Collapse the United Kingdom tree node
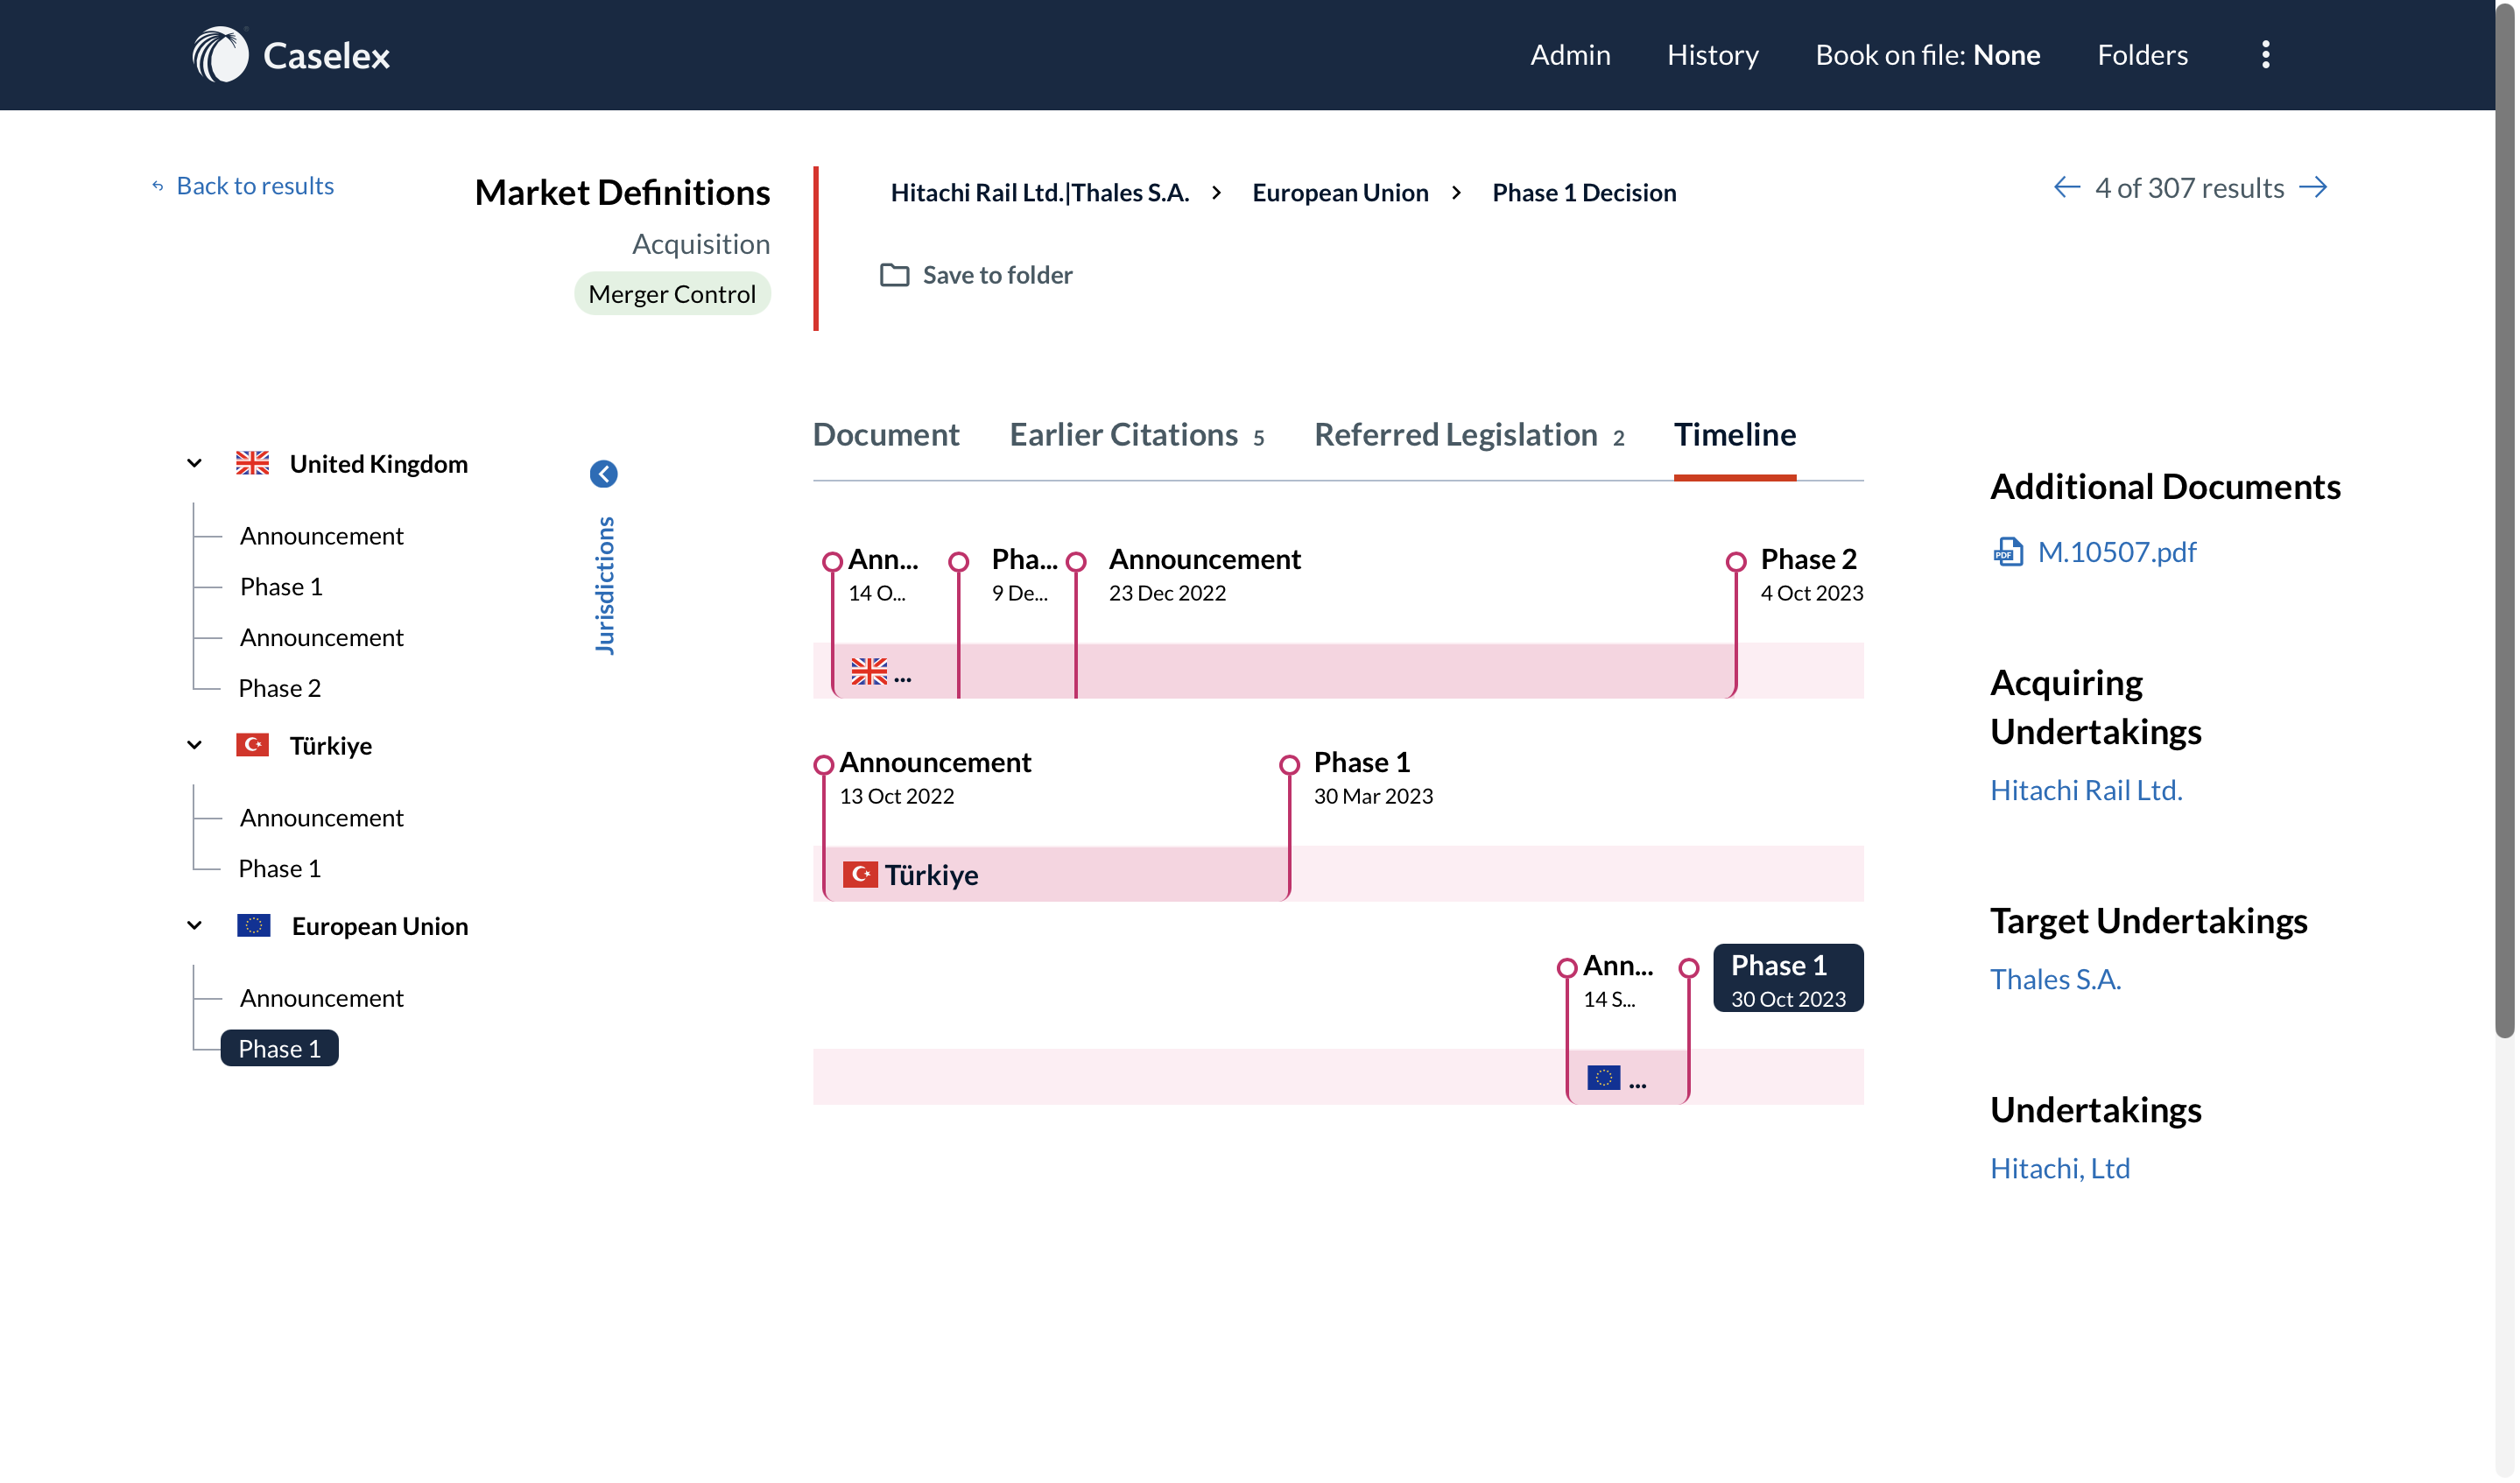Screen dimensions: 2520x1483 pos(195,464)
